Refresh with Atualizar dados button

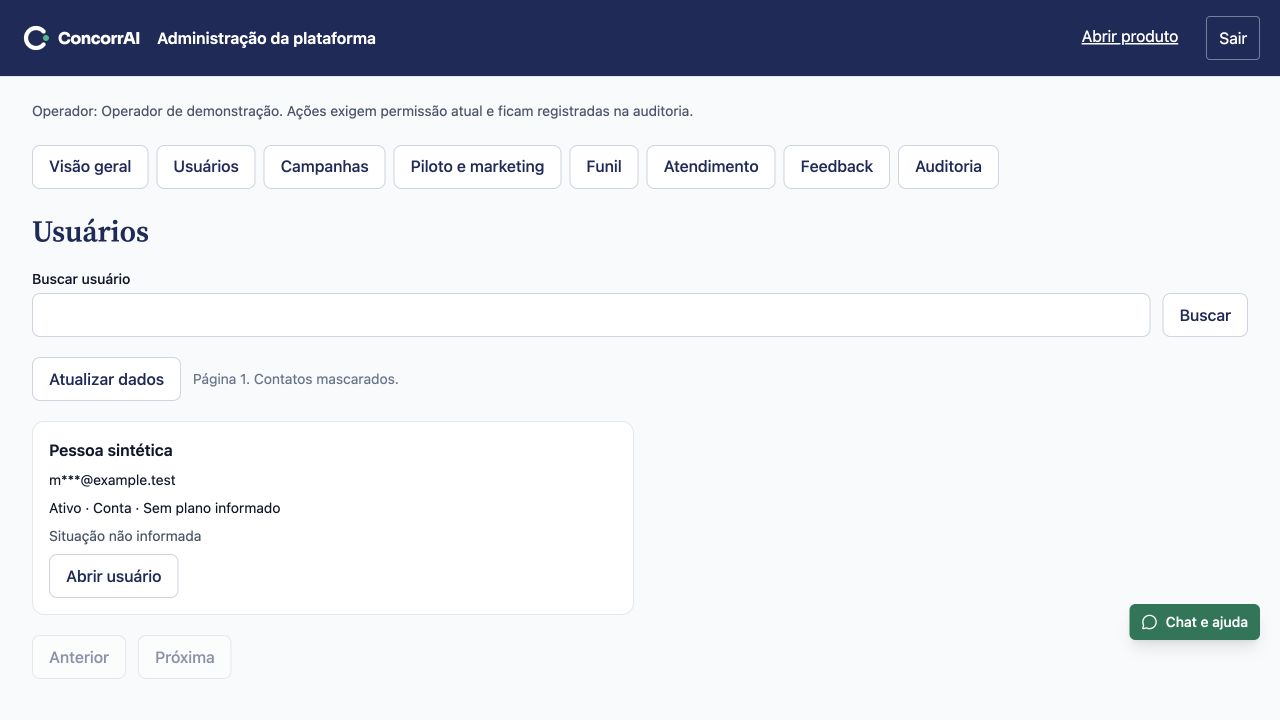pyautogui.click(x=106, y=379)
